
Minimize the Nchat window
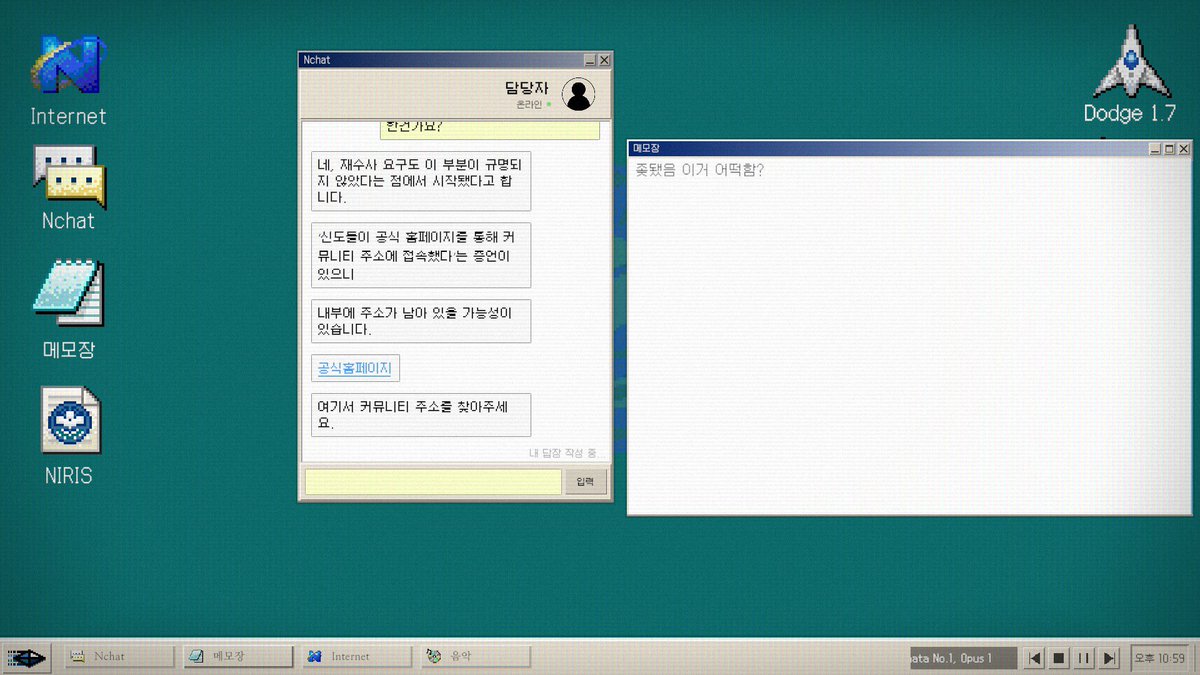(590, 60)
